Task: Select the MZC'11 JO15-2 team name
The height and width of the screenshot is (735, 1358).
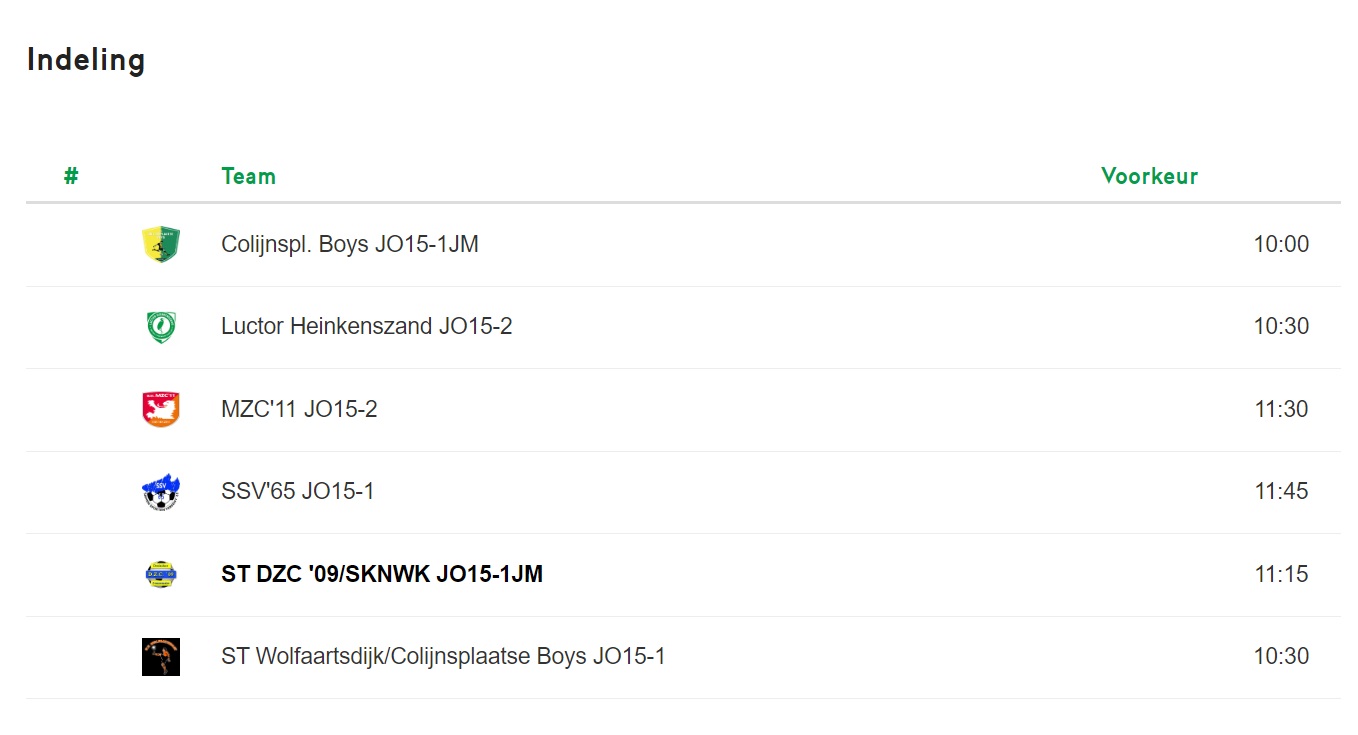Action: (x=299, y=410)
